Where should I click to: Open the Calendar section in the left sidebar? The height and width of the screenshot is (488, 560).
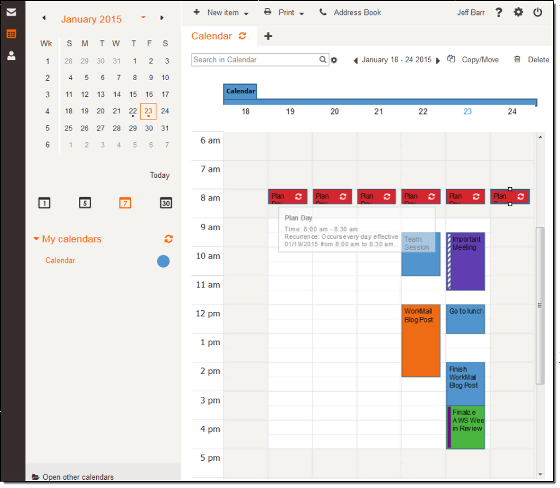11,34
